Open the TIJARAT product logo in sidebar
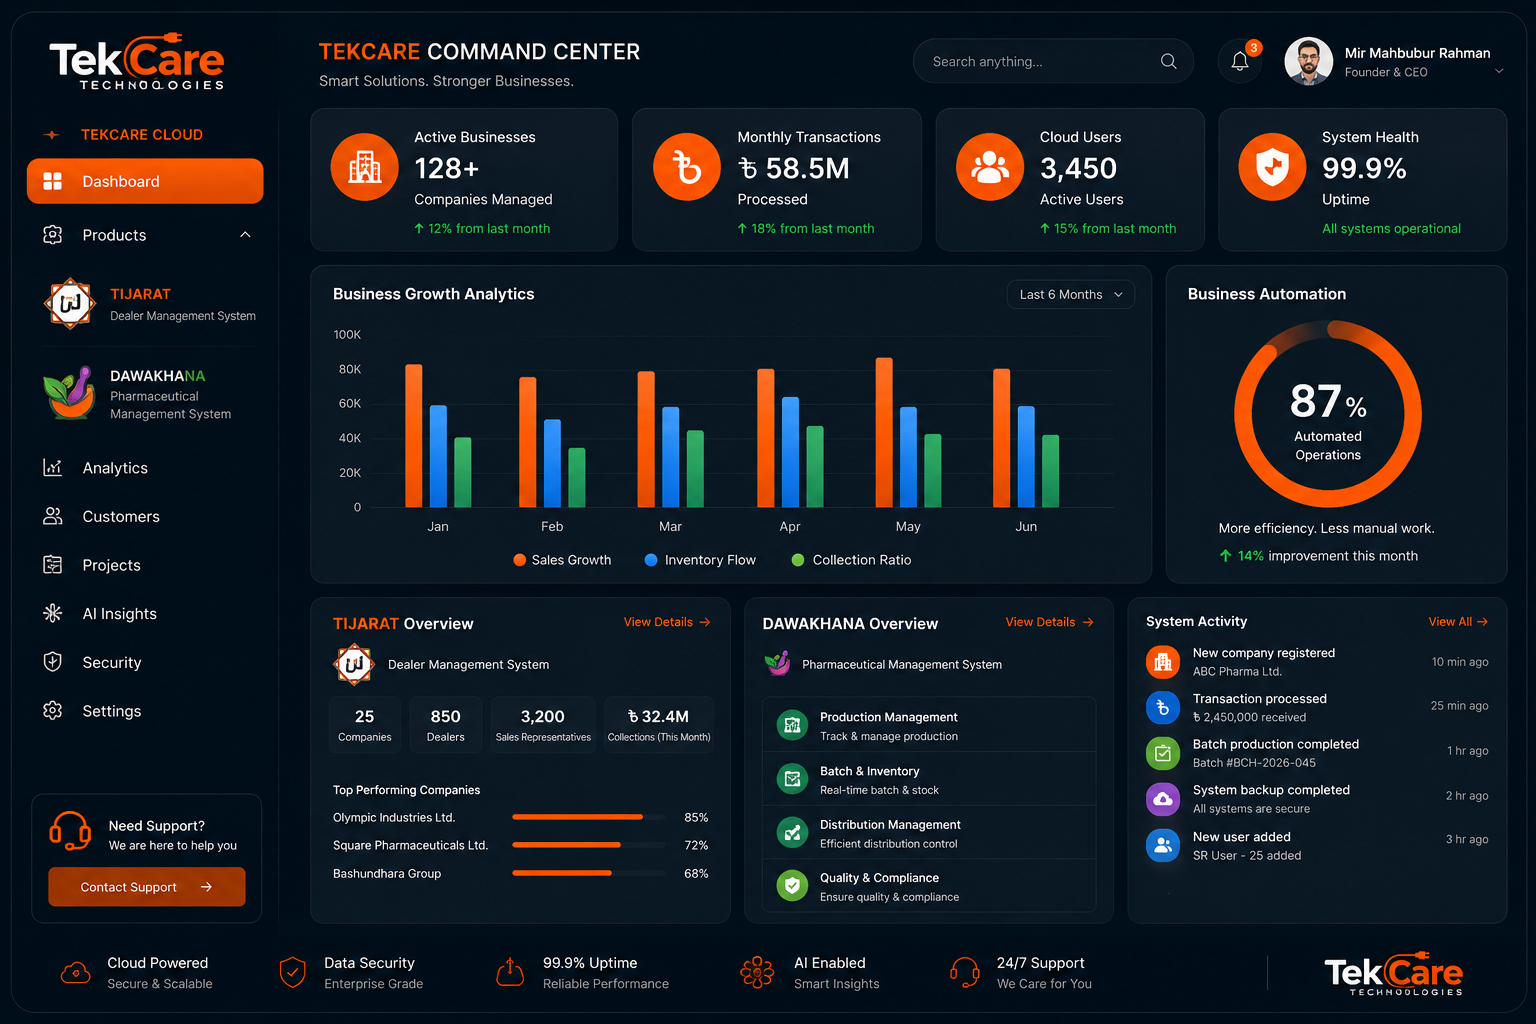Viewport: 1536px width, 1024px height. point(70,303)
